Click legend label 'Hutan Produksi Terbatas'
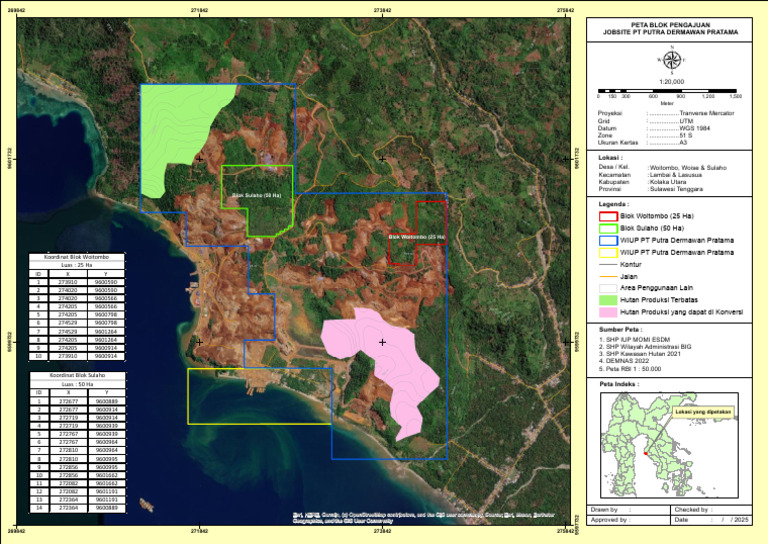768x544 pixels. coord(659,300)
